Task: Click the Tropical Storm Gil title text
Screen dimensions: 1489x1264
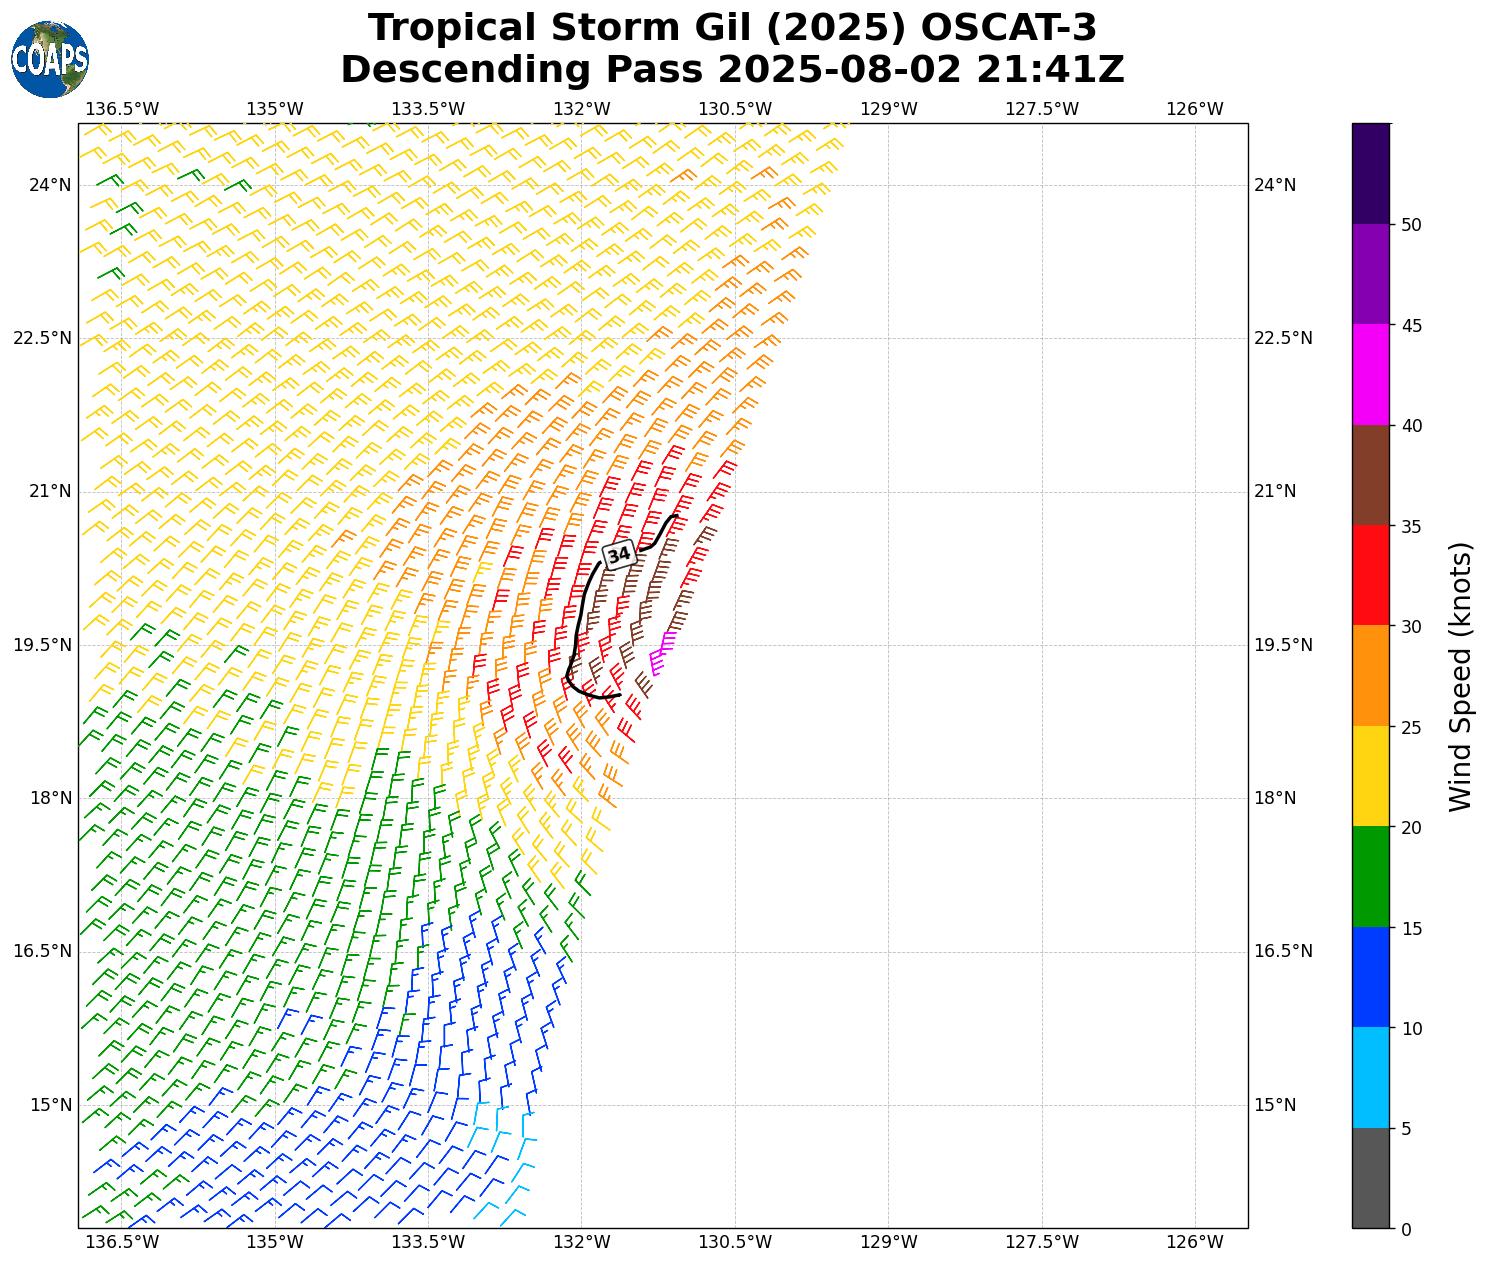Action: 732,28
